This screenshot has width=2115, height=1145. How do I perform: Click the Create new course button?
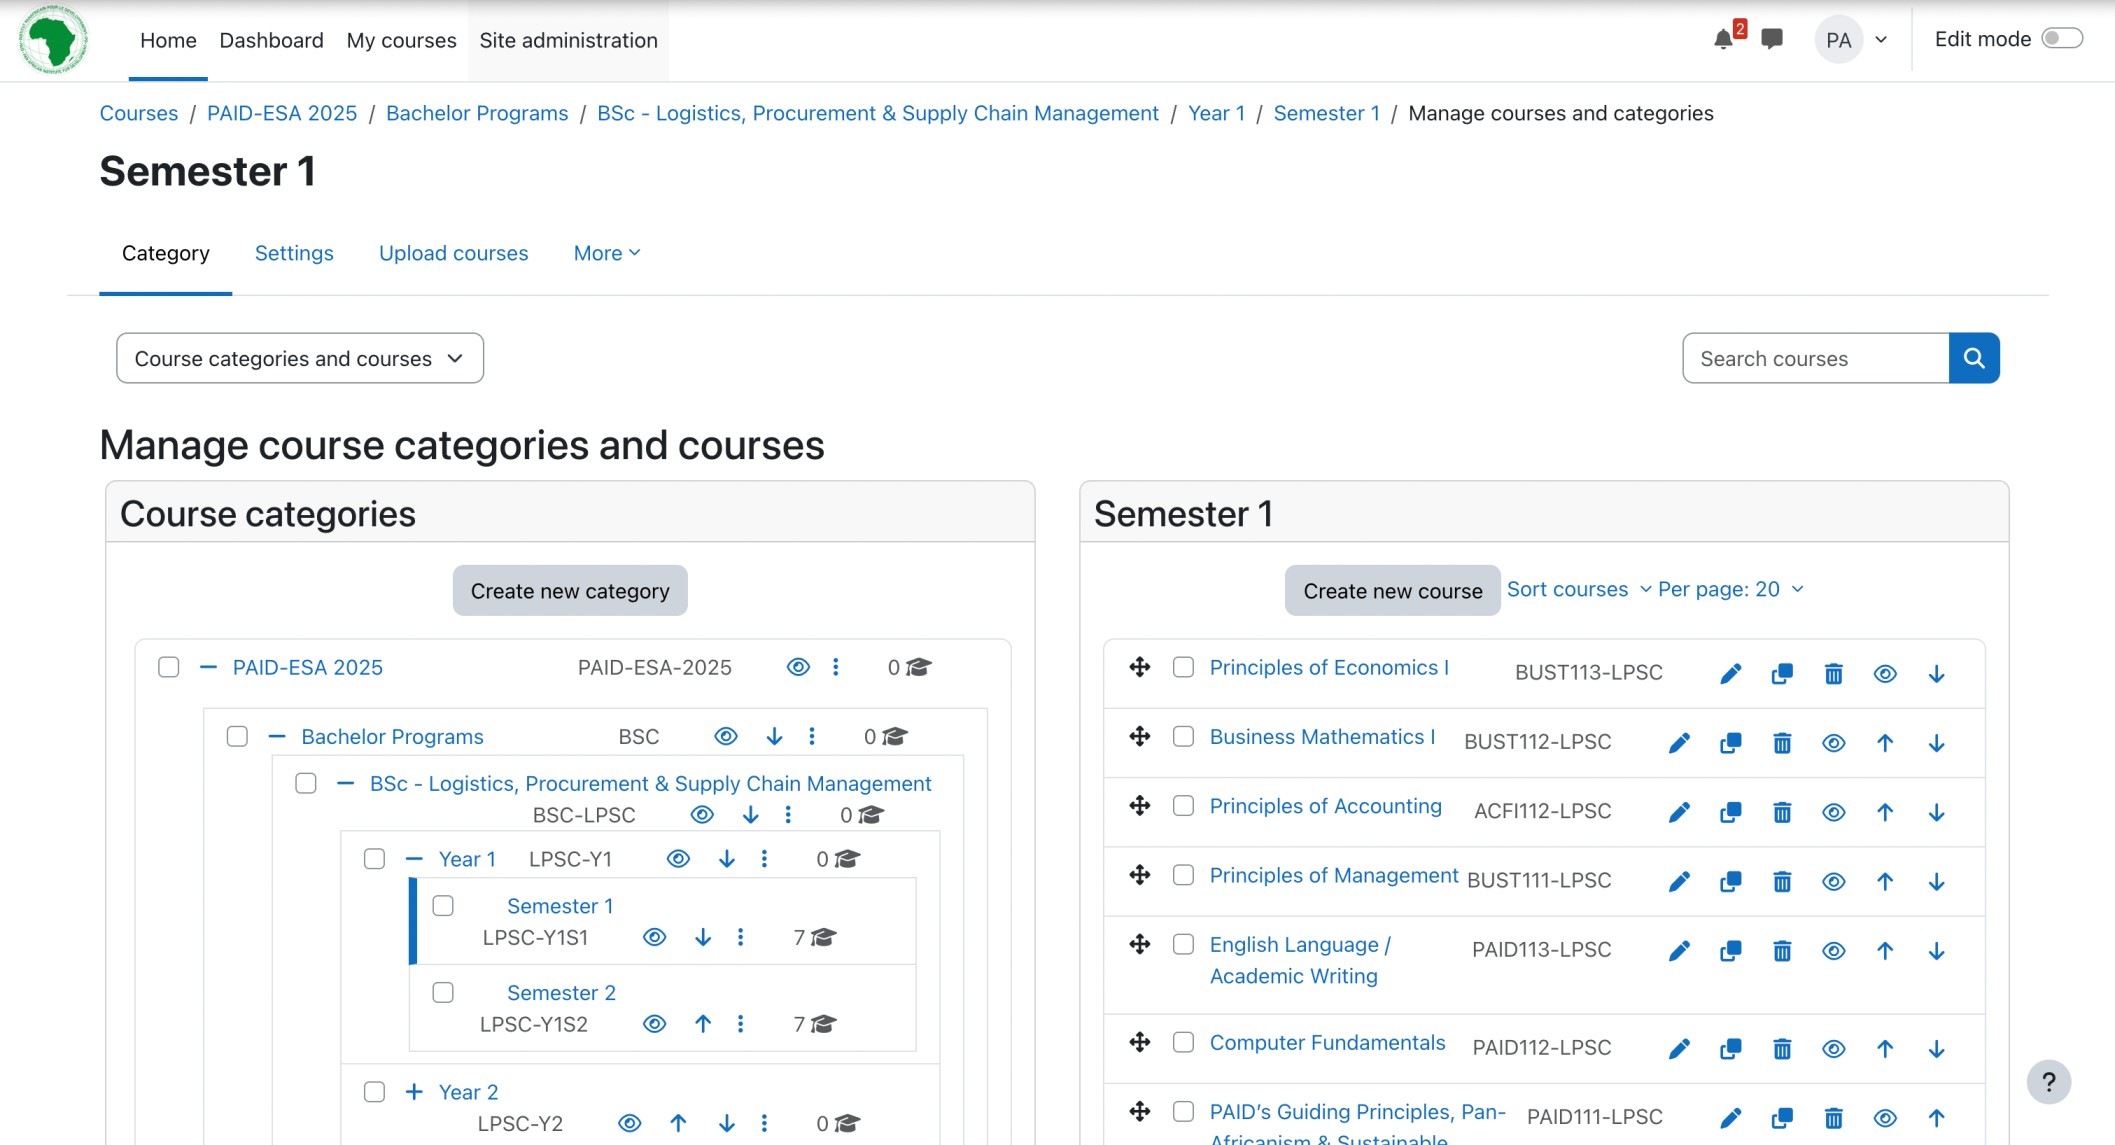1391,591
